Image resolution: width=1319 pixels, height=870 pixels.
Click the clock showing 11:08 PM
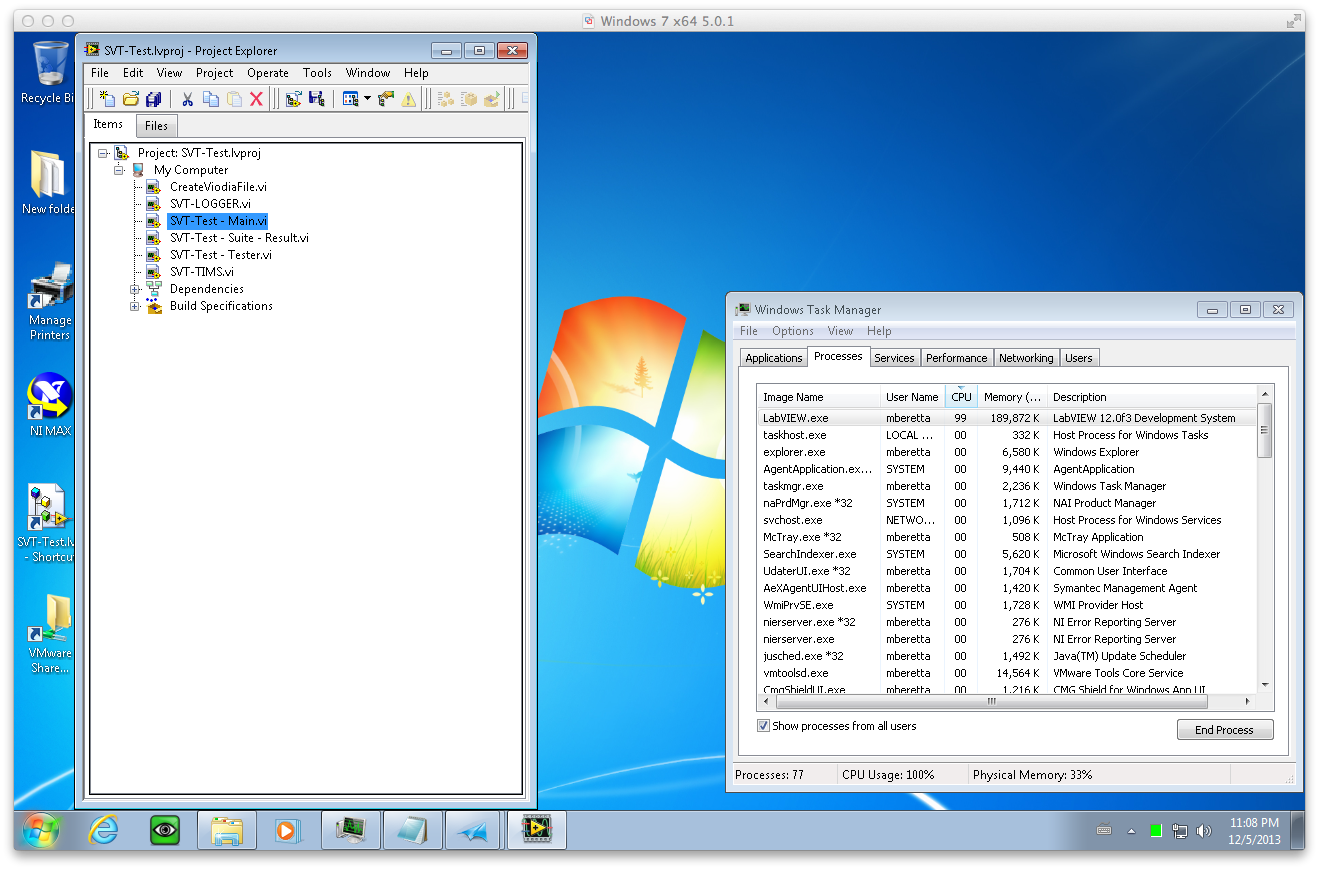1253,823
